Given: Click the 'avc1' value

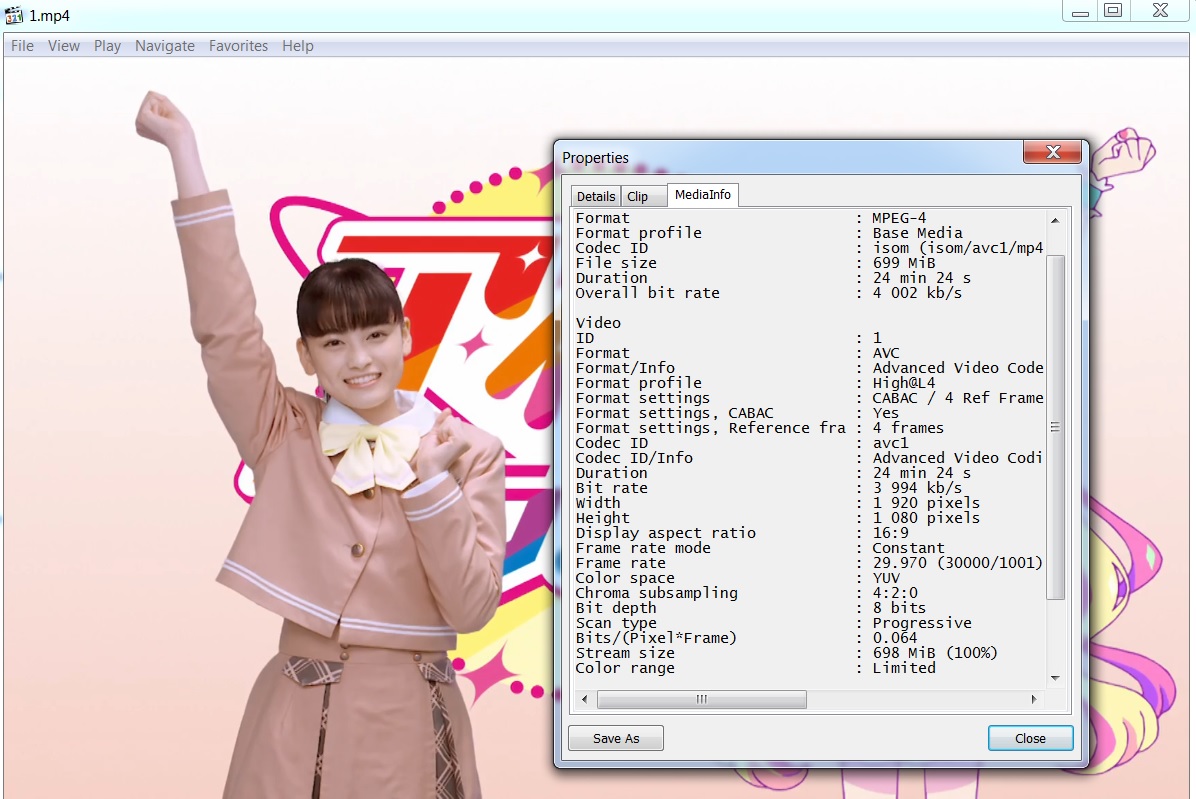Looking at the screenshot, I should pos(891,443).
